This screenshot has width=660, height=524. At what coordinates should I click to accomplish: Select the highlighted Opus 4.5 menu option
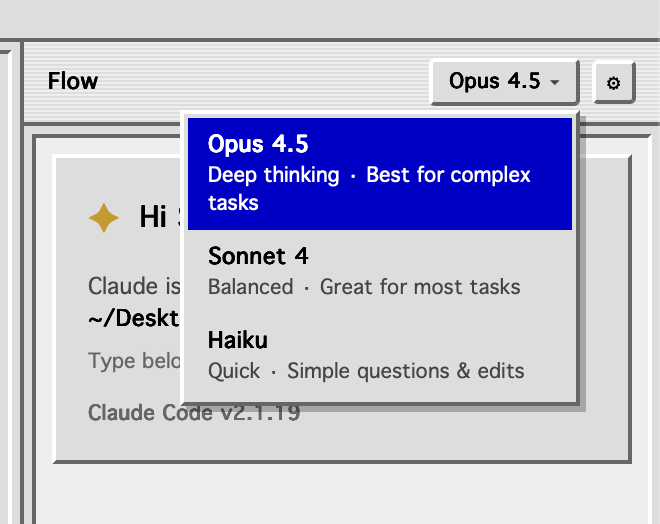[380, 174]
